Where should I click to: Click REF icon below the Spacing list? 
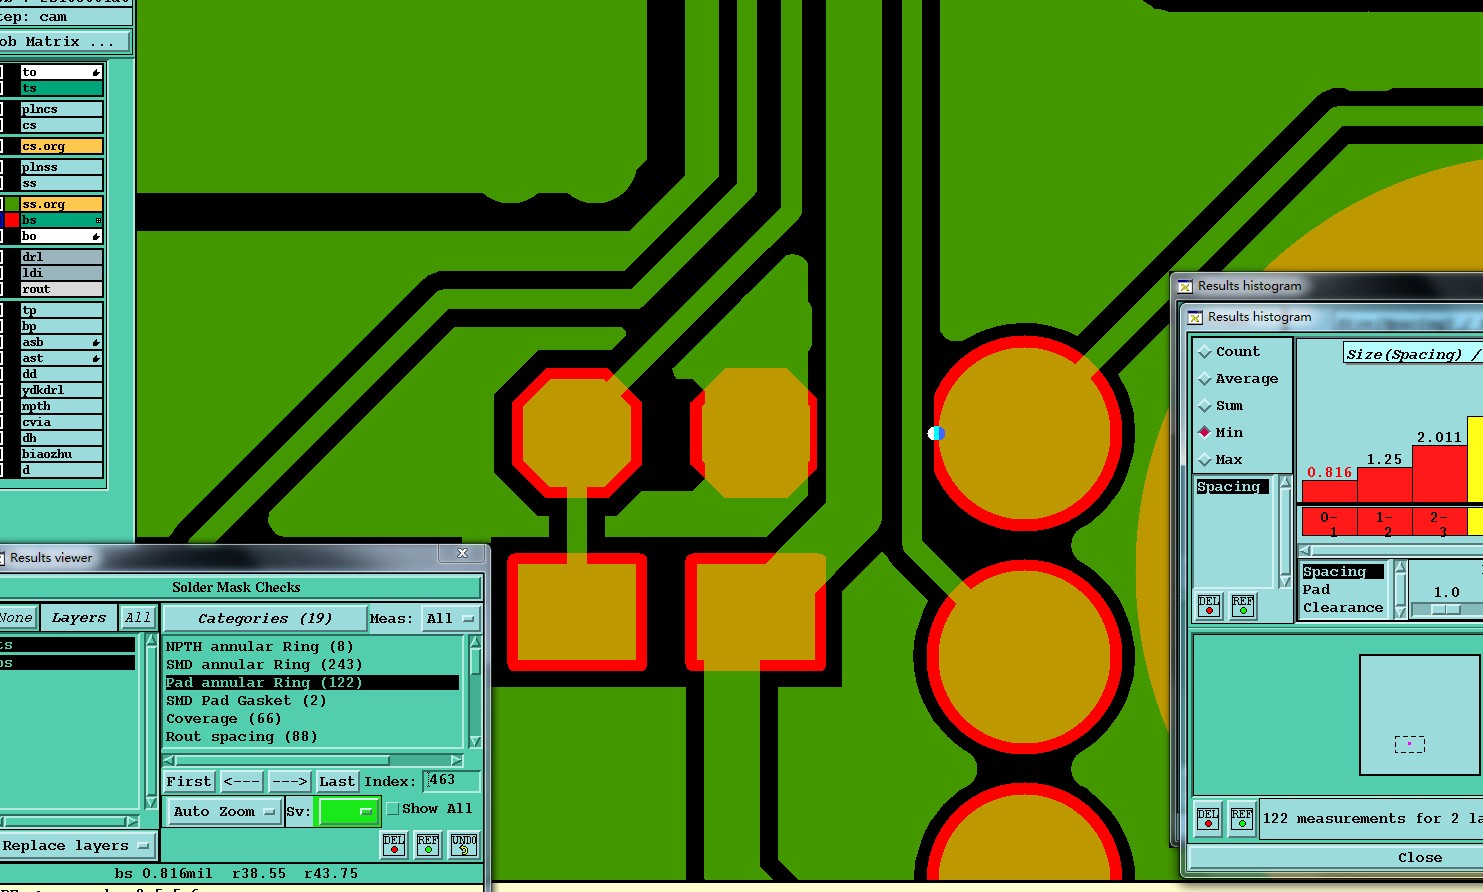coord(1243,607)
